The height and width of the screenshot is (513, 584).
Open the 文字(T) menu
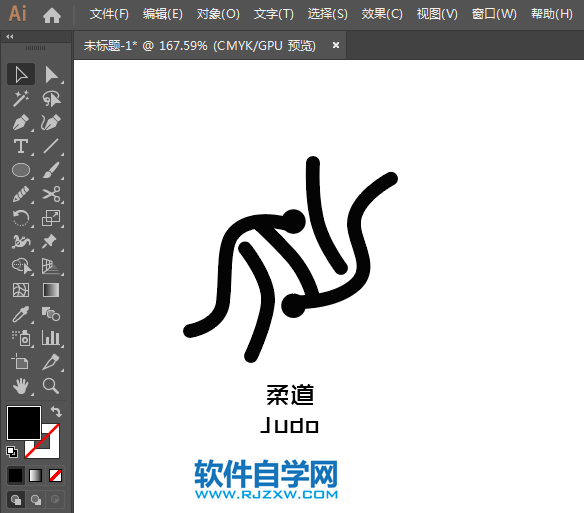pos(274,14)
